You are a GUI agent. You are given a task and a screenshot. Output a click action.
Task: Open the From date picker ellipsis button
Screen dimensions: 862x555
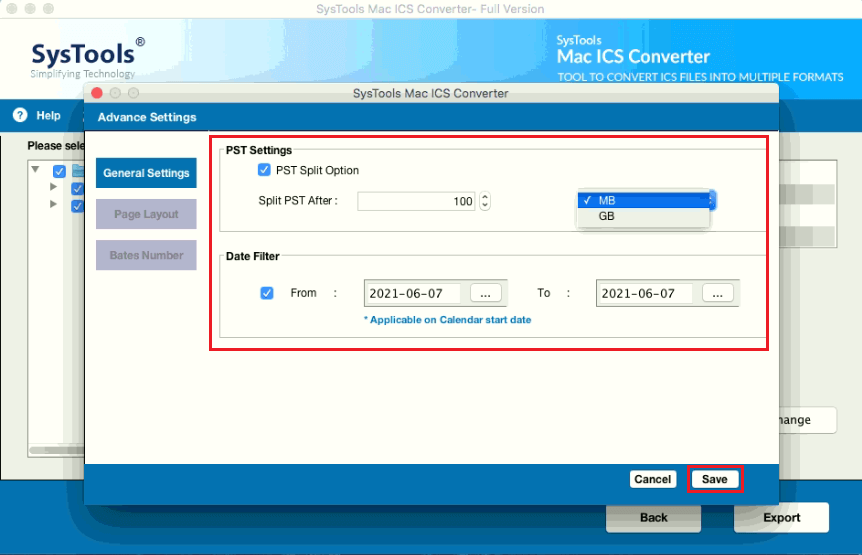point(485,293)
